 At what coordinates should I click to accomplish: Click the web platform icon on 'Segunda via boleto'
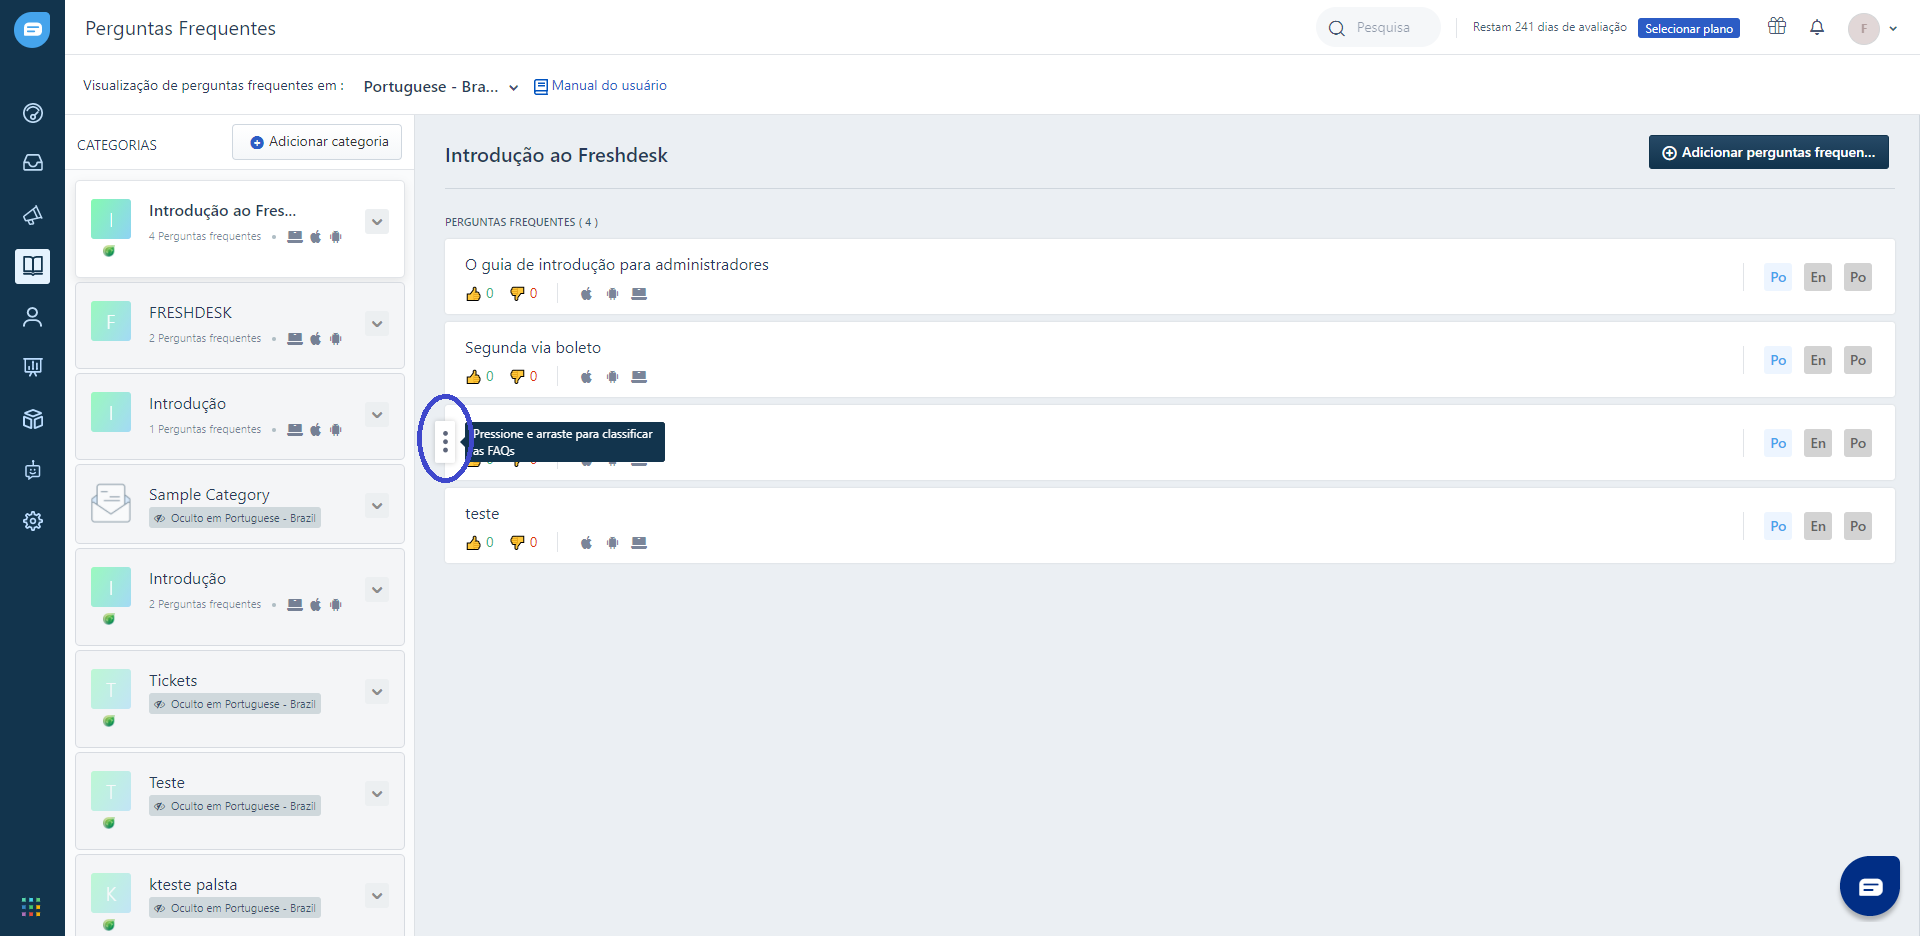[639, 376]
